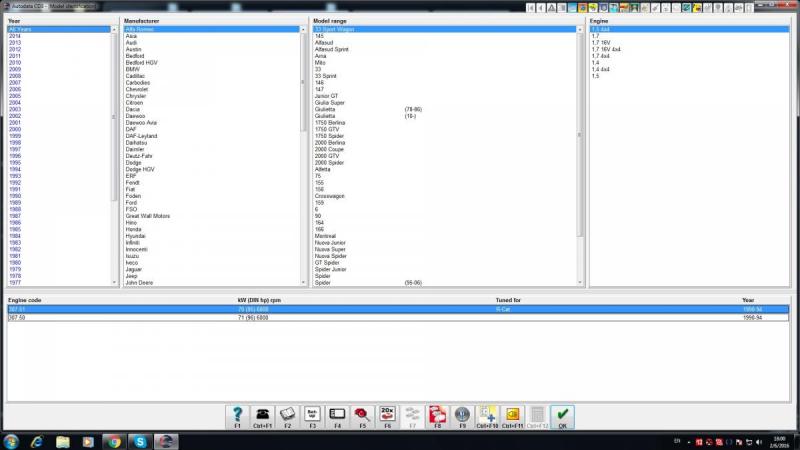Select Citroen in Manufacturer list
Viewport: 800px width, 450px height.
click(x=134, y=103)
